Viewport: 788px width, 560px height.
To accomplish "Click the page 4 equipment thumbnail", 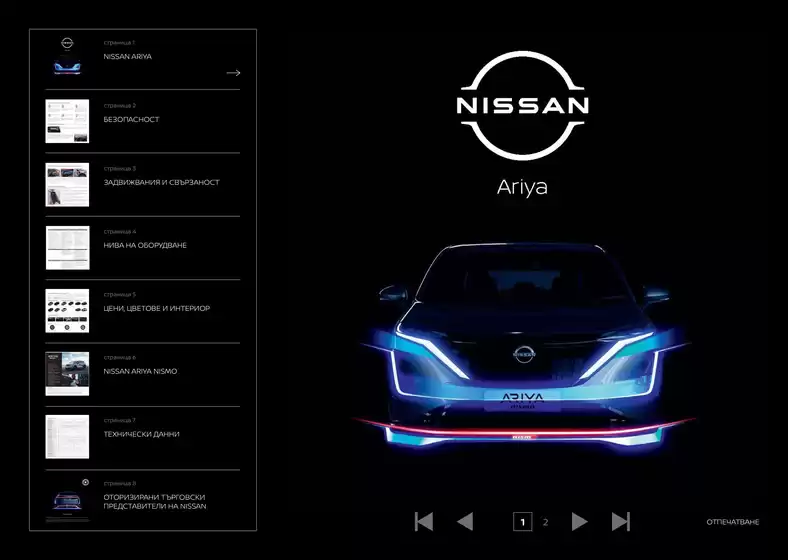I will pos(68,247).
